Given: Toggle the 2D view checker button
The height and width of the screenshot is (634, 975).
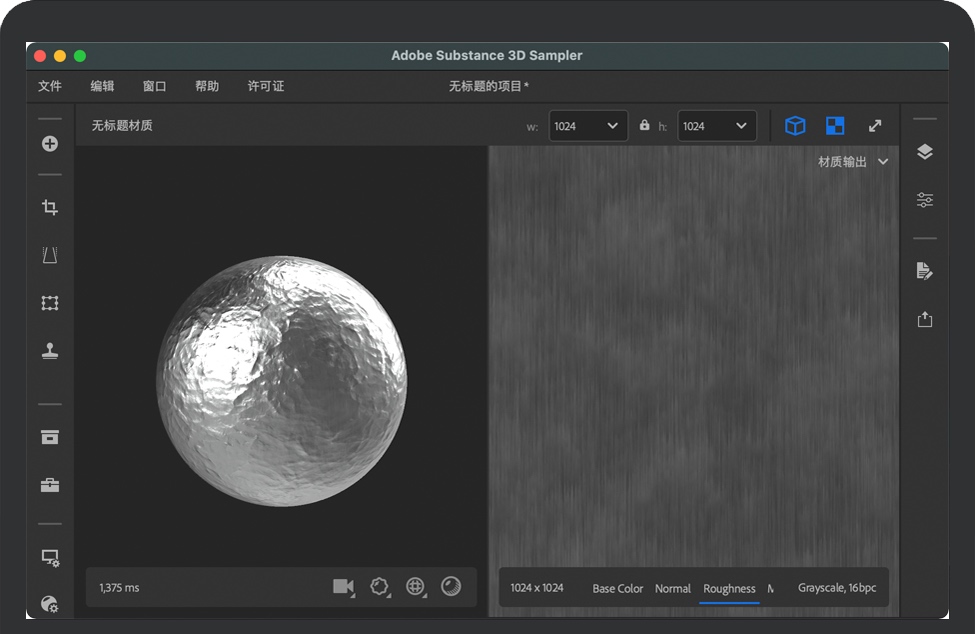Looking at the screenshot, I should 835,126.
